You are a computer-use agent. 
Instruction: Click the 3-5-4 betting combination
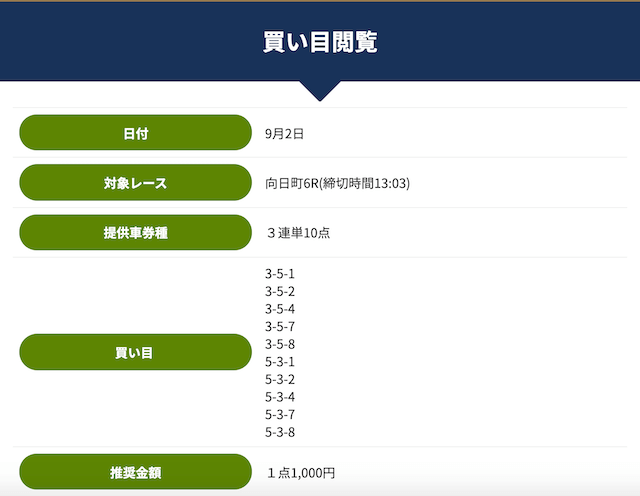click(x=280, y=309)
